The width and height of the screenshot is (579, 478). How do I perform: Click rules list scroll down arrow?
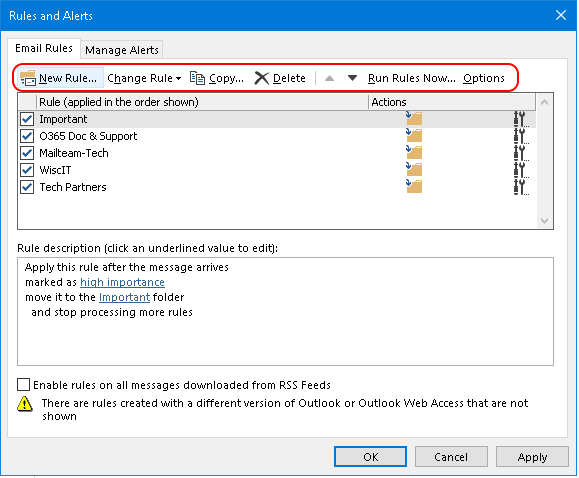[544, 221]
